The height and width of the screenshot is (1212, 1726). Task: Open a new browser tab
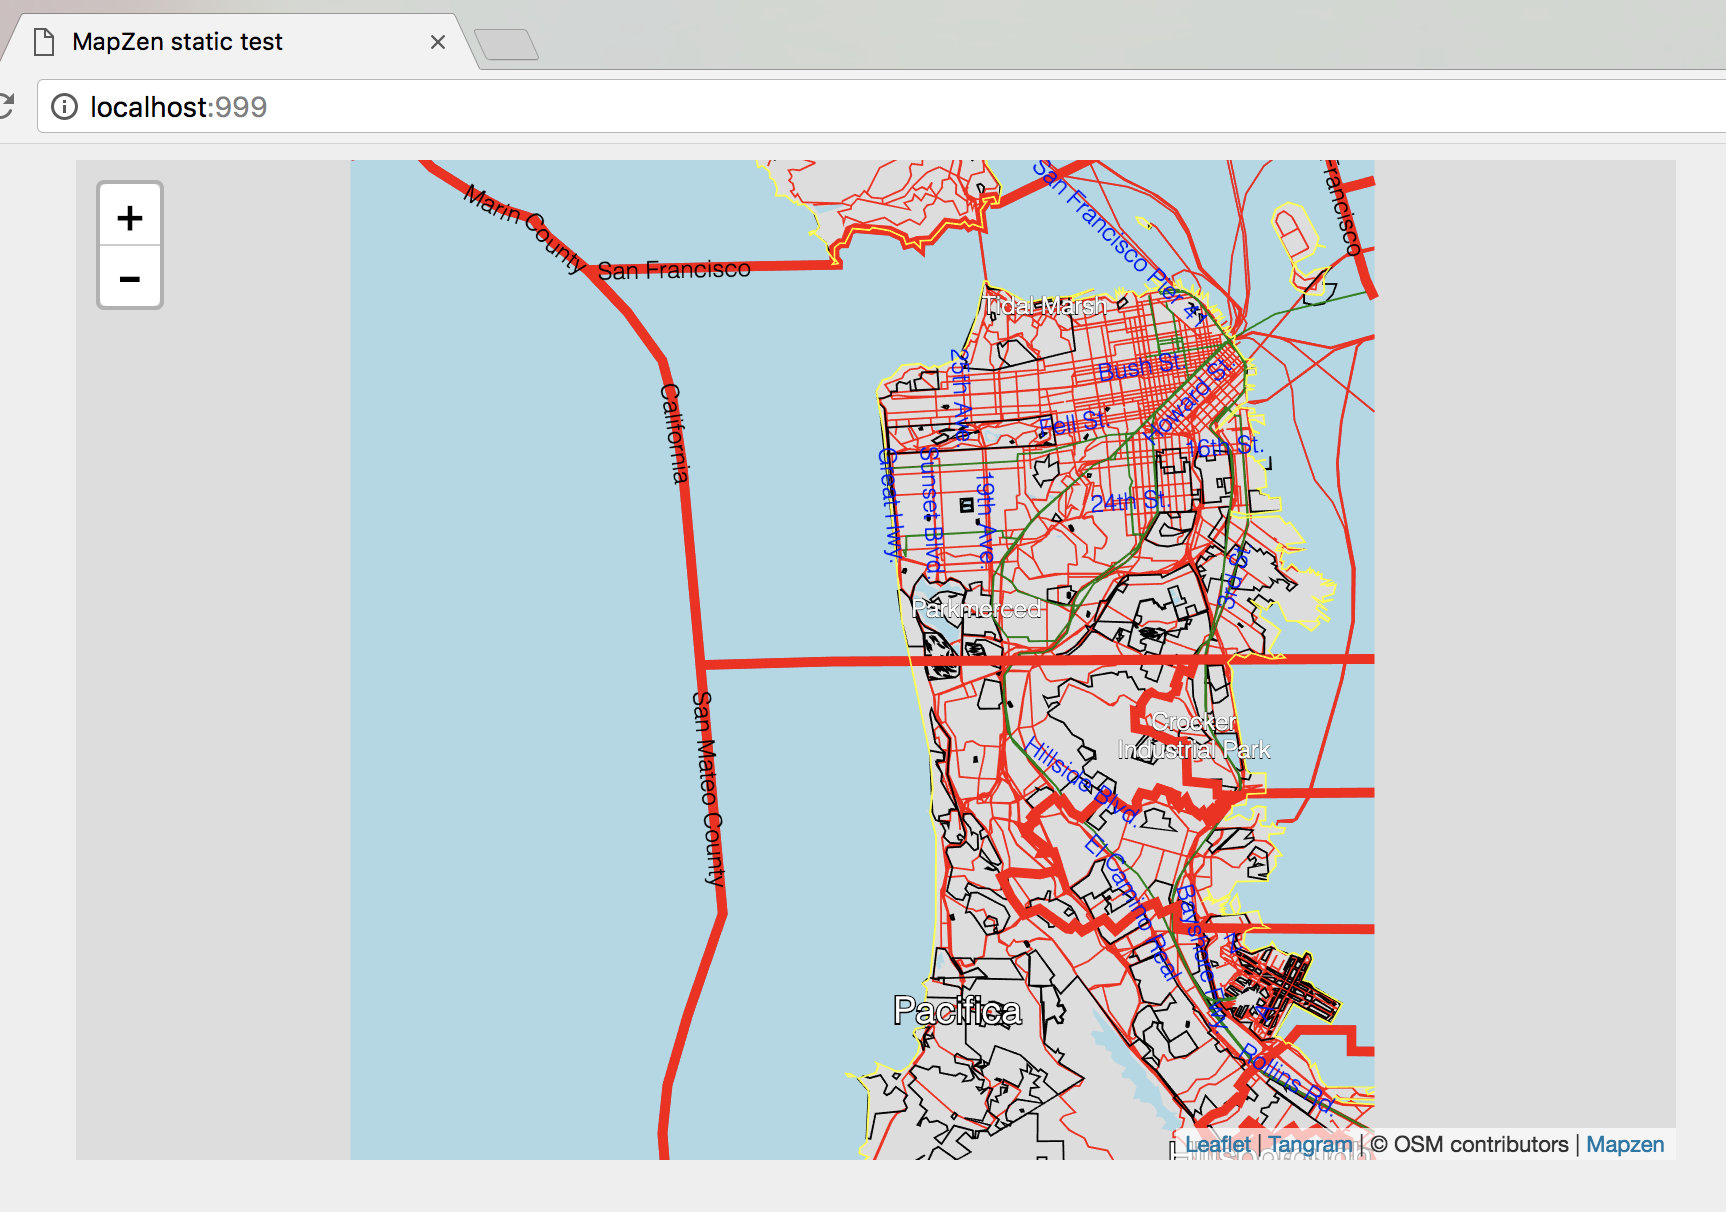(506, 45)
